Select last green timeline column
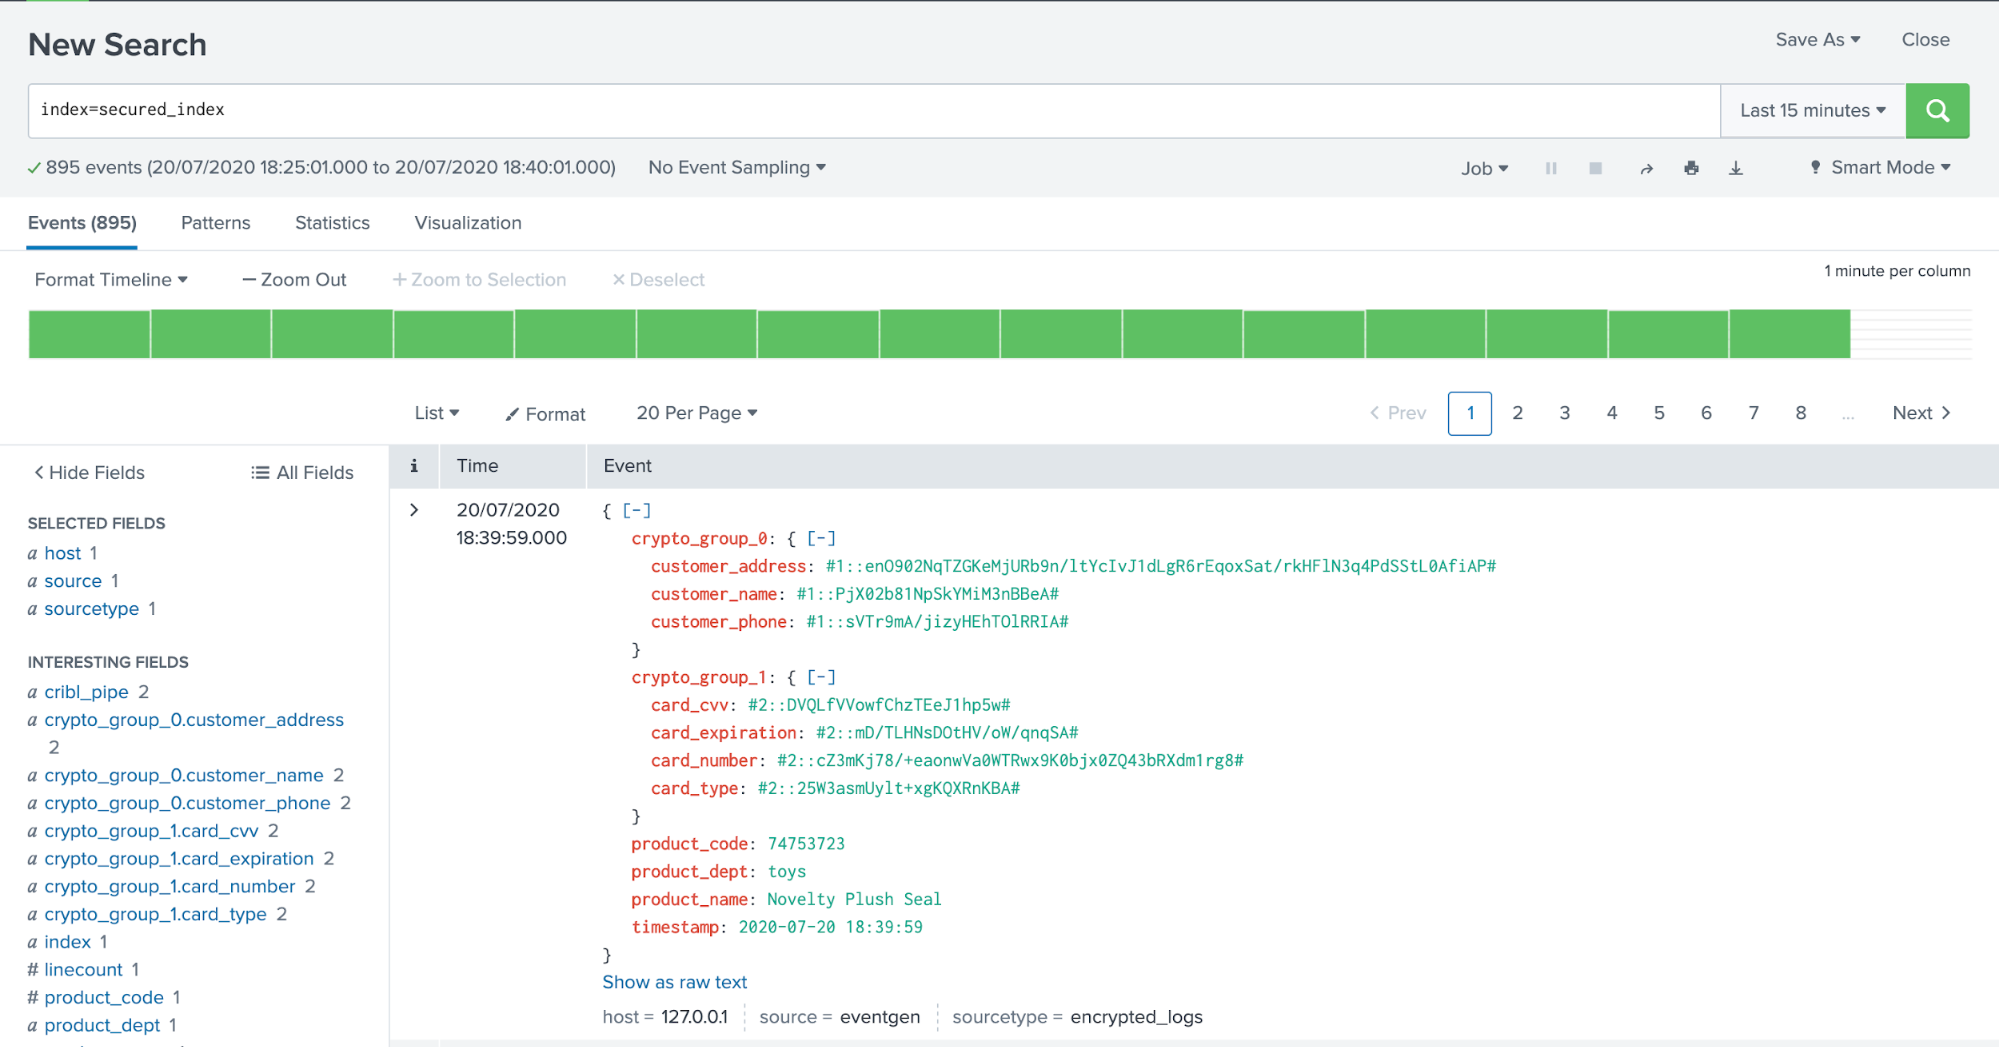Viewport: 1999px width, 1047px height. click(1790, 334)
